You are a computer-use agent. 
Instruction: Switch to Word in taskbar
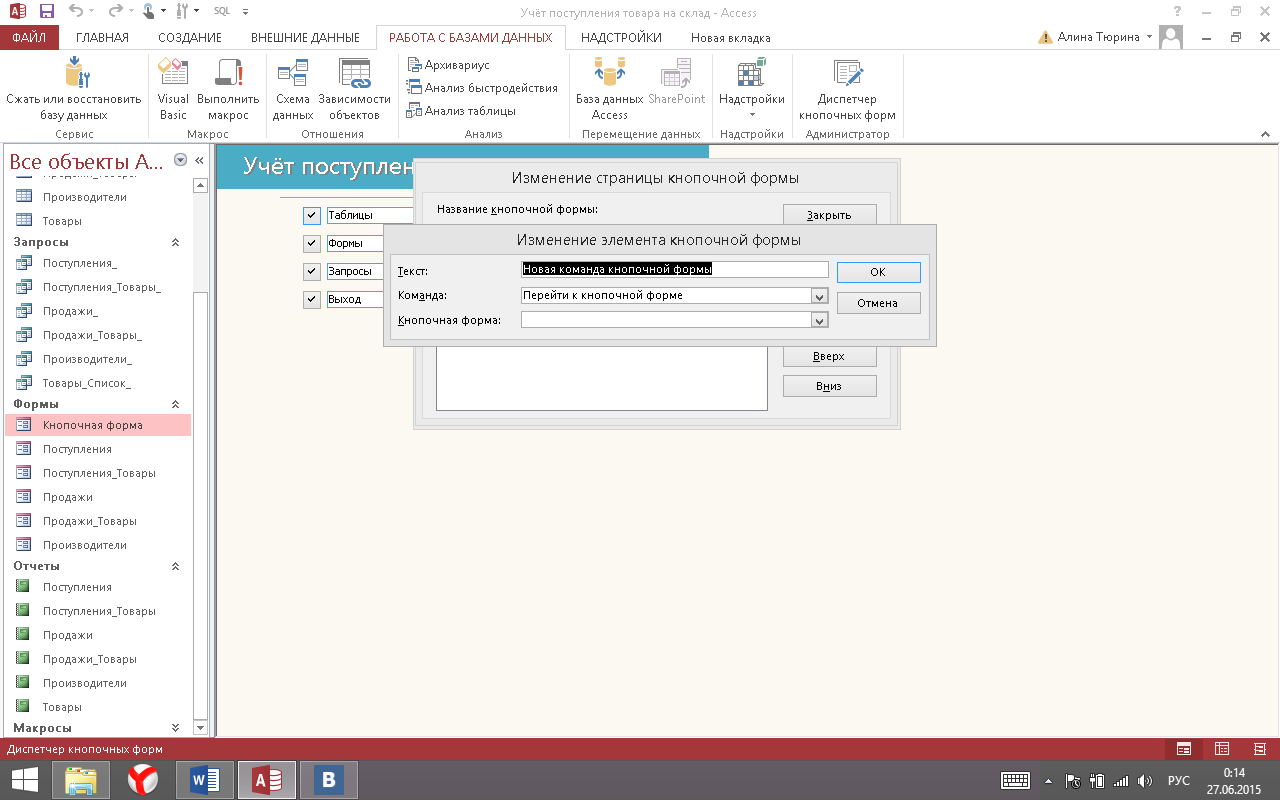[205, 780]
